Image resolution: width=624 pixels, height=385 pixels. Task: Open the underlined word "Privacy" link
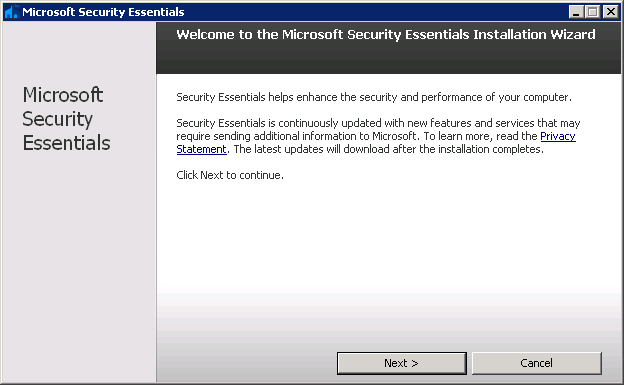pos(558,136)
